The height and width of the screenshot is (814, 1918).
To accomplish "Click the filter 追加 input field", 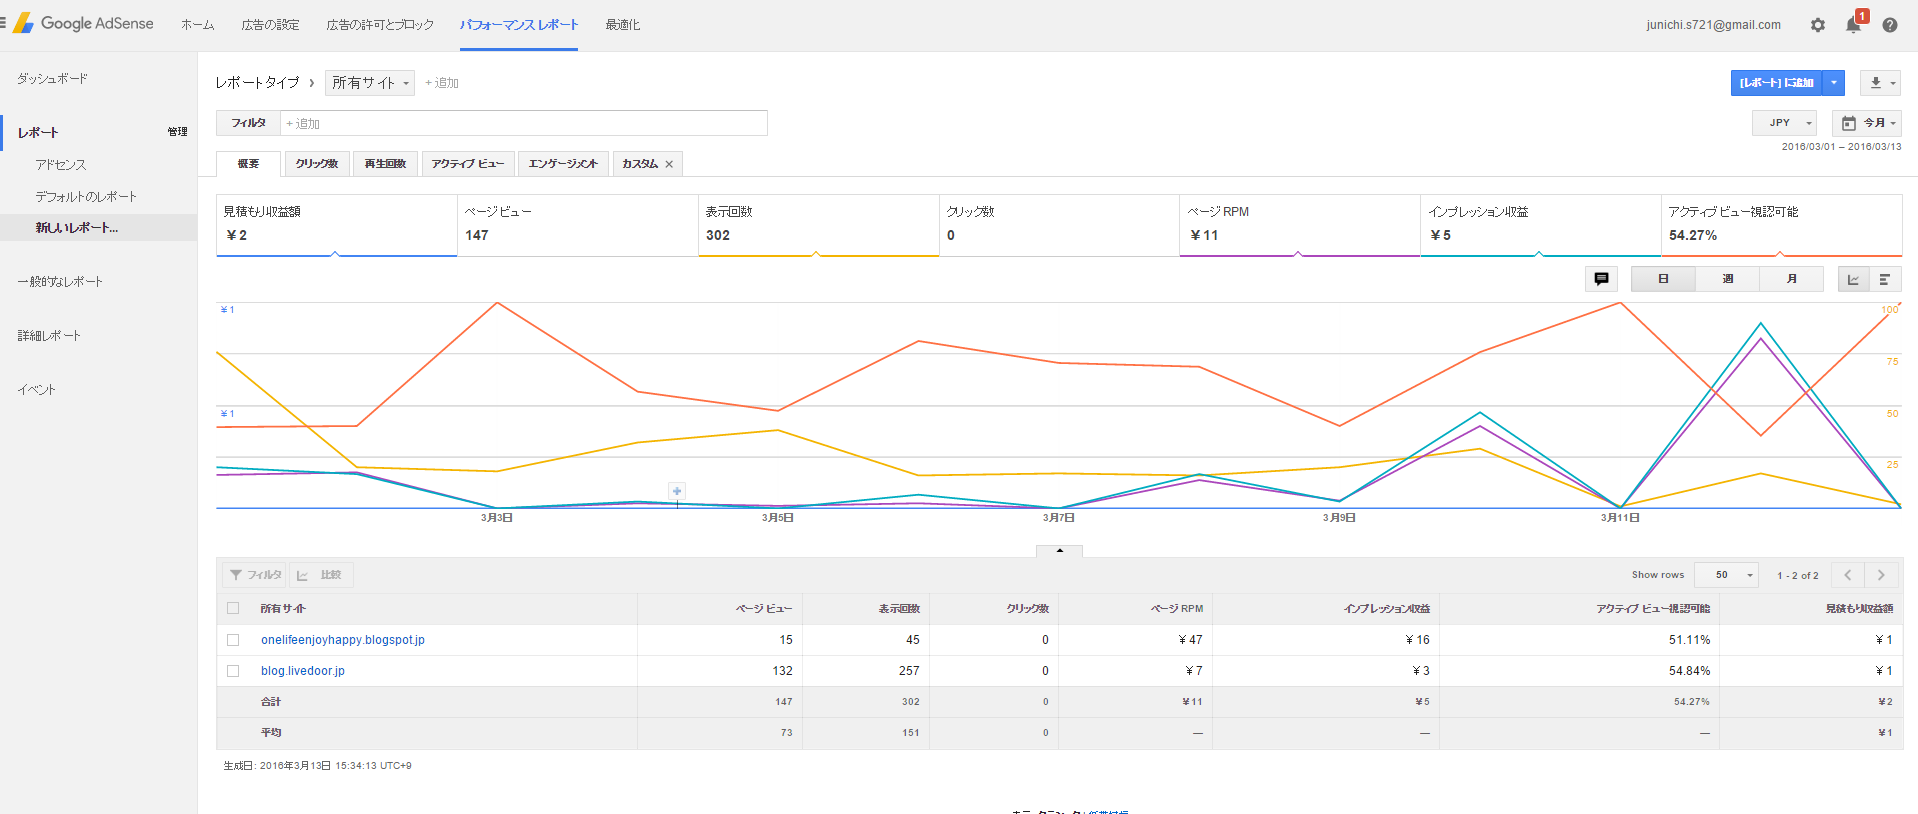I will [x=524, y=123].
